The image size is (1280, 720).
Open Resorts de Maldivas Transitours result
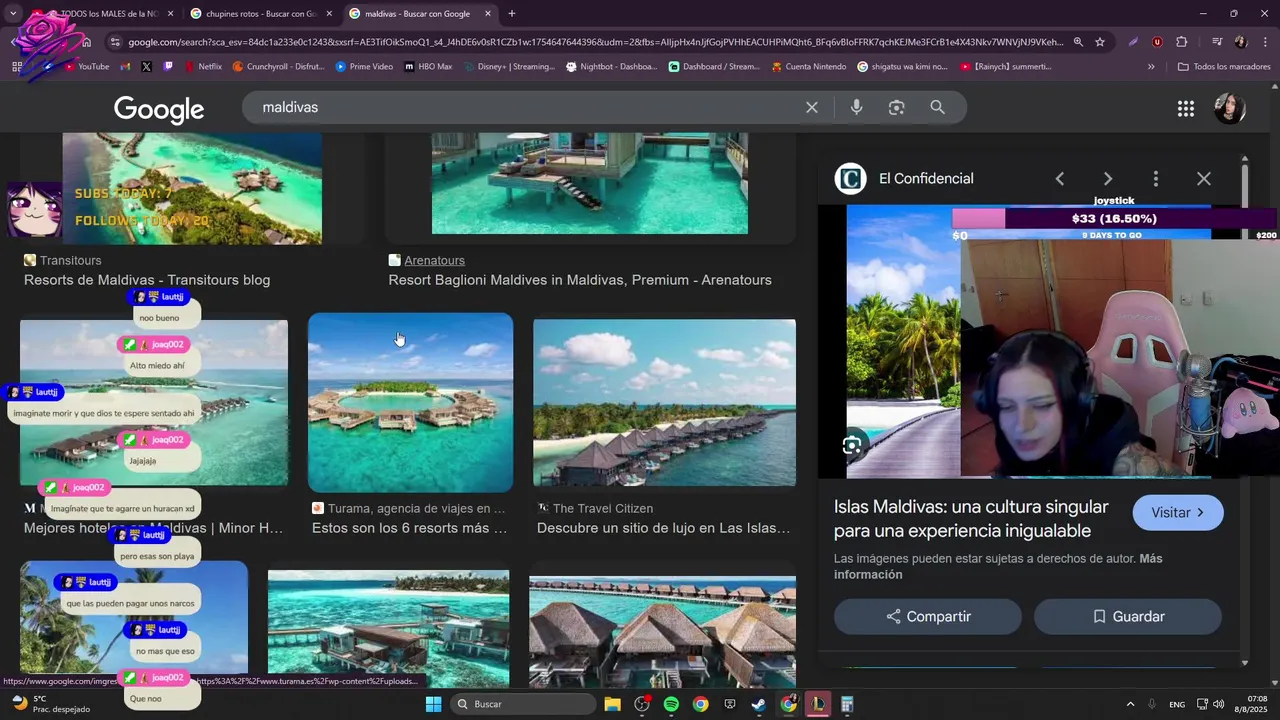(147, 280)
